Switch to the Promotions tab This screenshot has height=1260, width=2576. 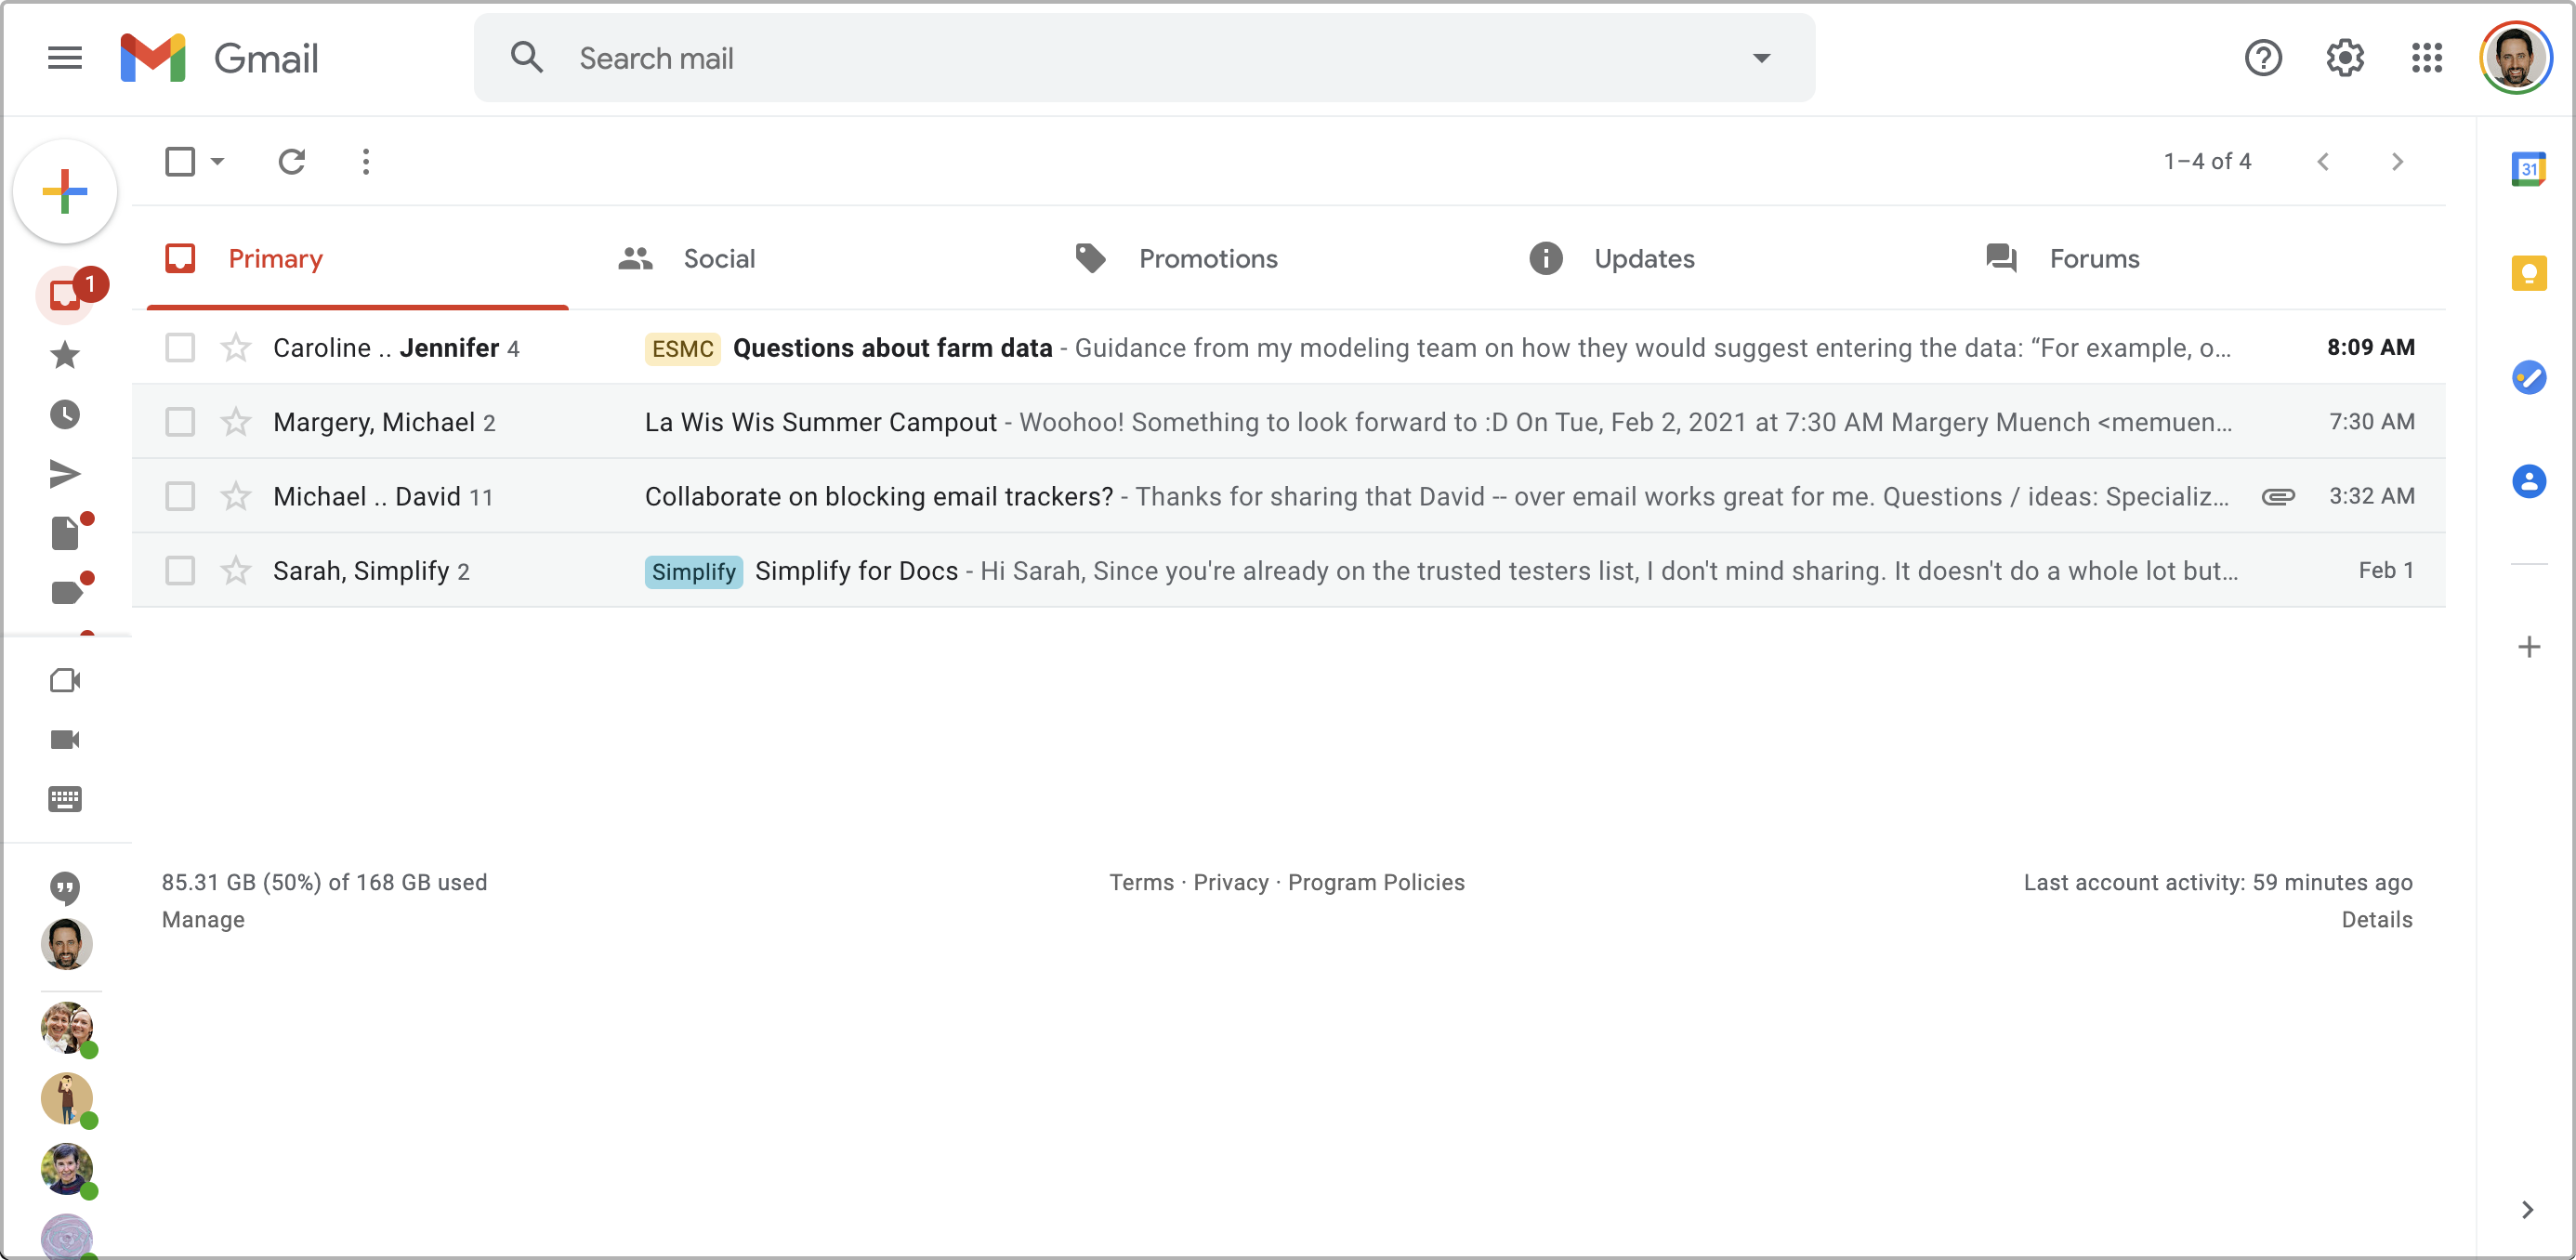tap(1207, 258)
